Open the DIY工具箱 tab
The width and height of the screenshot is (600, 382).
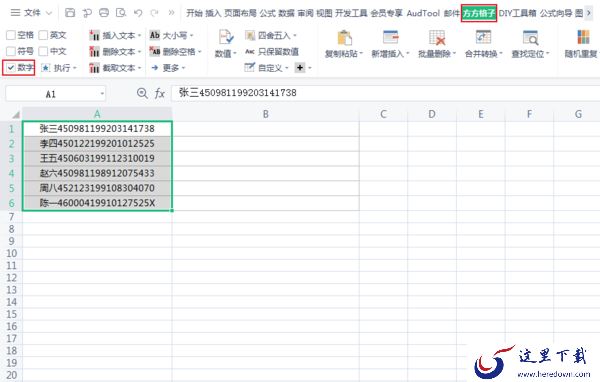[x=517, y=13]
